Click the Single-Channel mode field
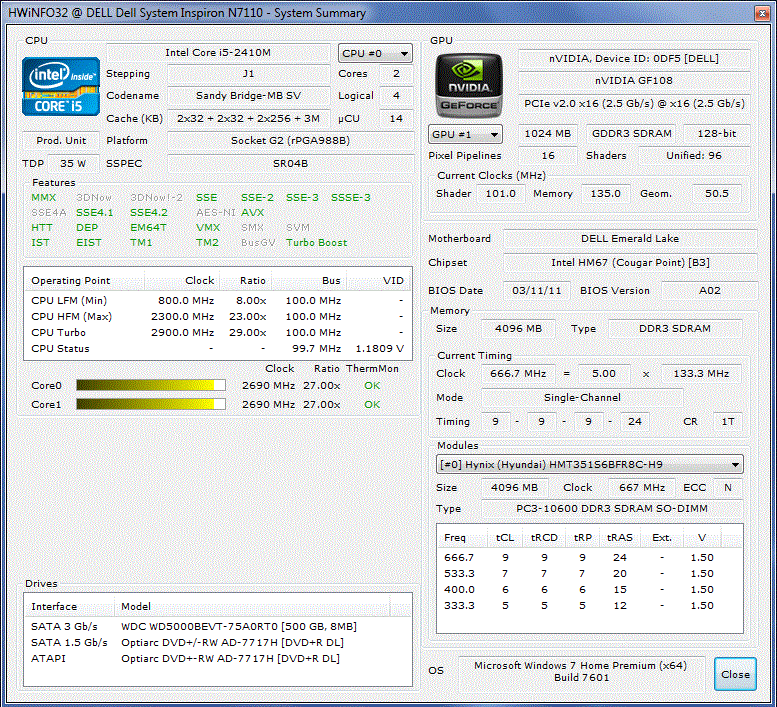 [582, 398]
